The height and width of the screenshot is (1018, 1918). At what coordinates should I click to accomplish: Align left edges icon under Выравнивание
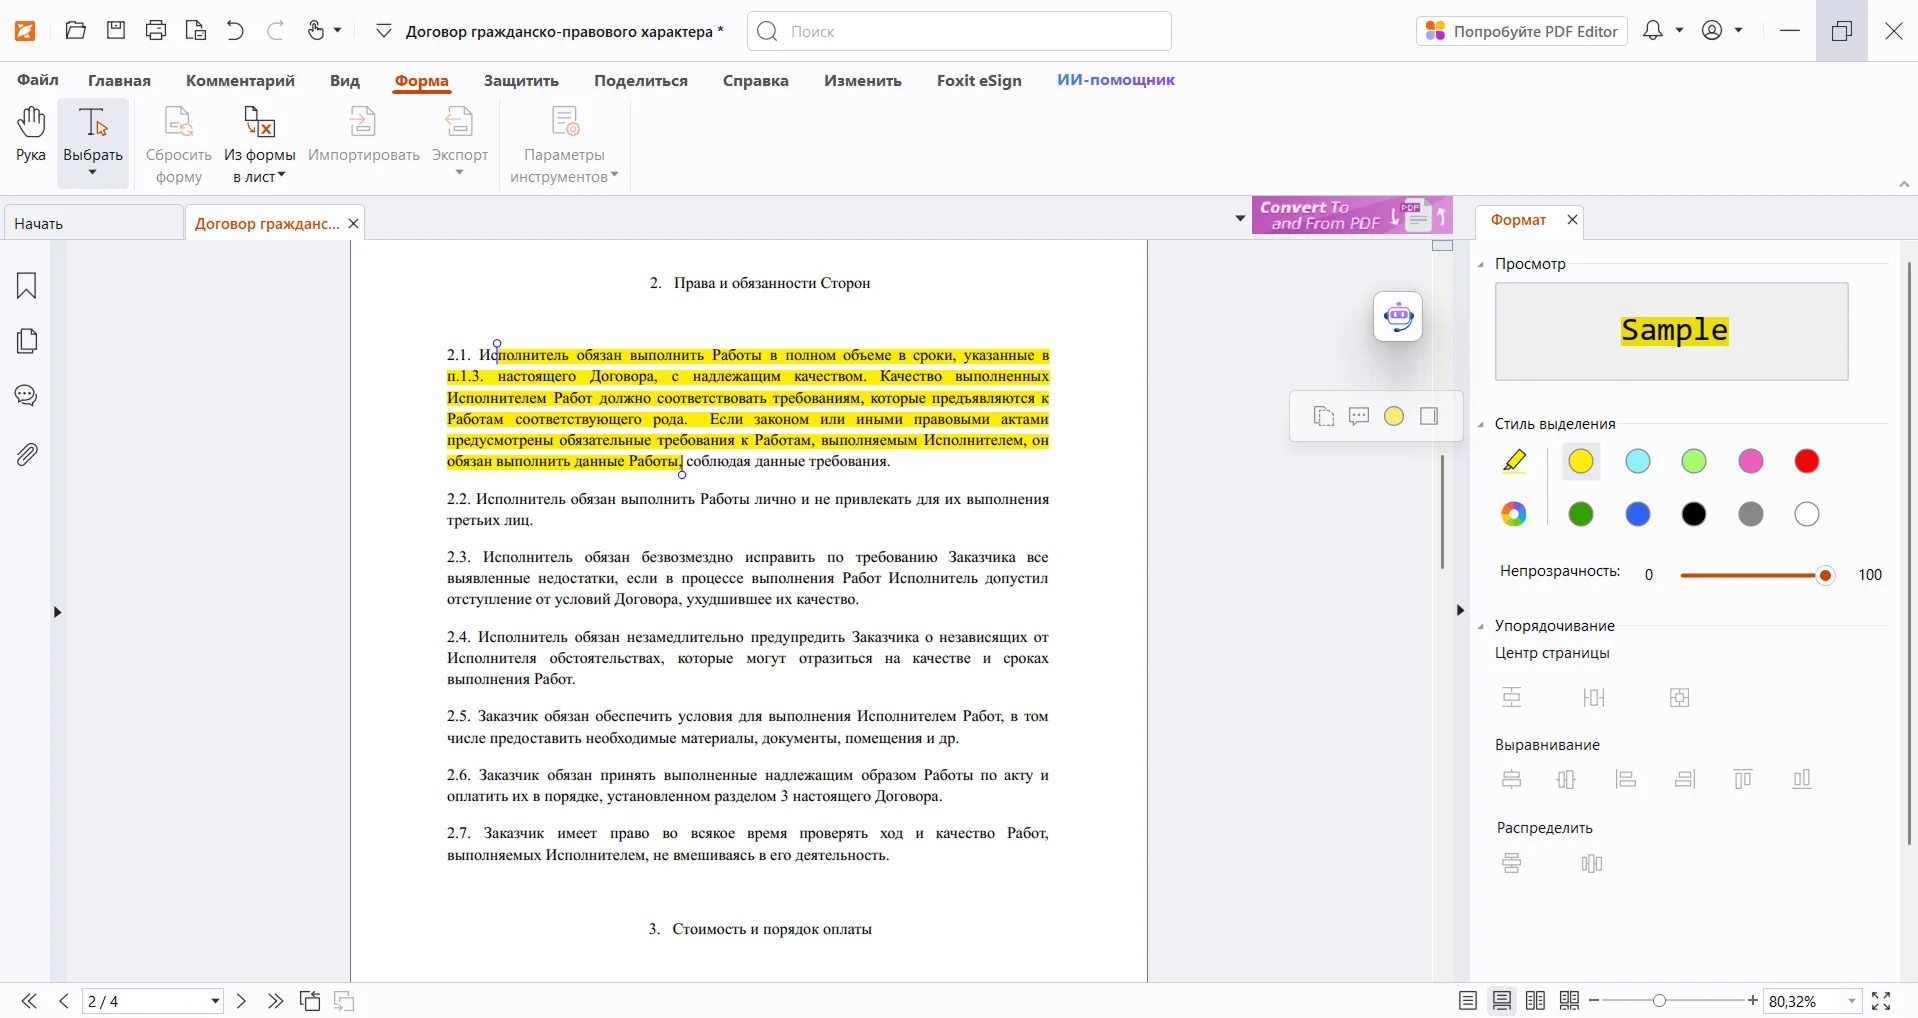click(x=1626, y=779)
